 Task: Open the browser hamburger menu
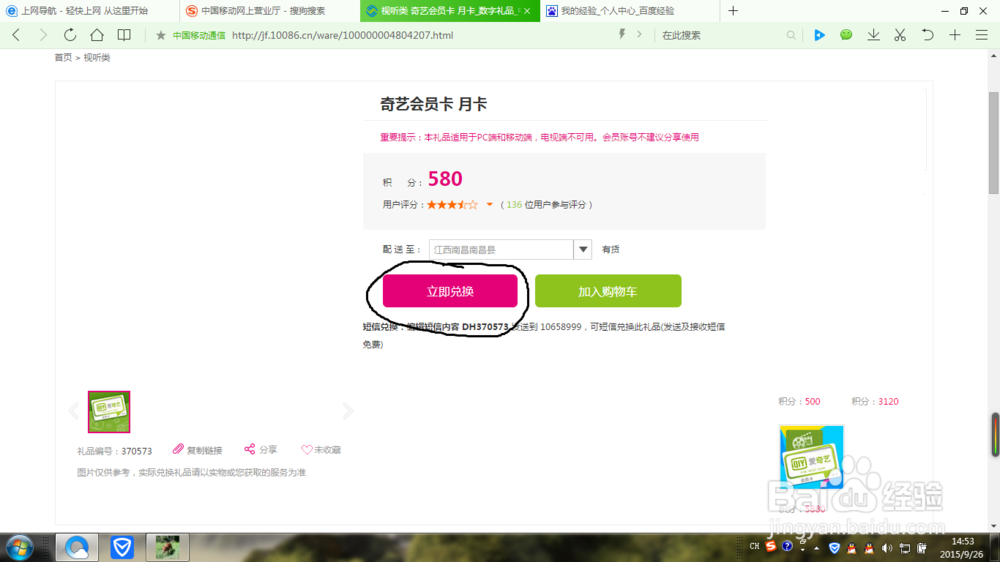tap(982, 35)
